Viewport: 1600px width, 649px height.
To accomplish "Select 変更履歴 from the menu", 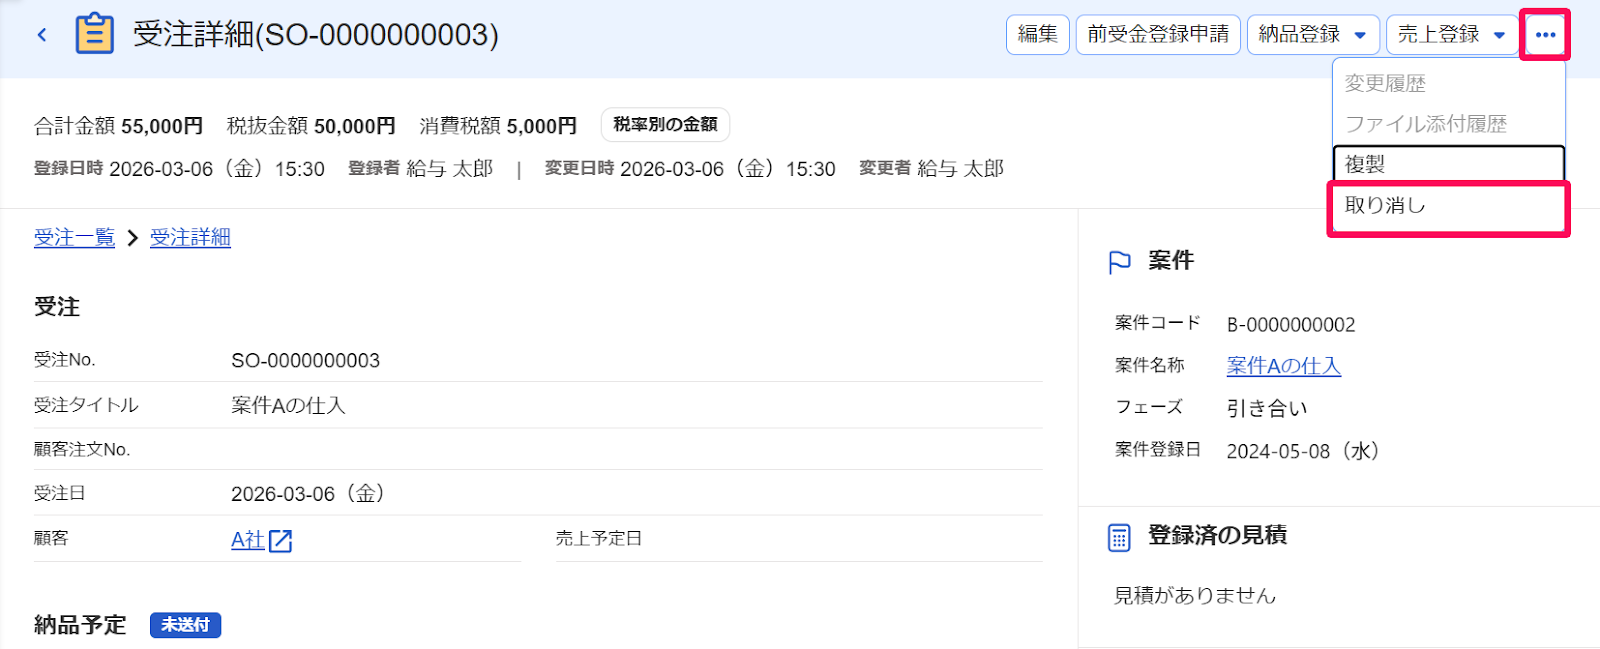I will pos(1449,83).
